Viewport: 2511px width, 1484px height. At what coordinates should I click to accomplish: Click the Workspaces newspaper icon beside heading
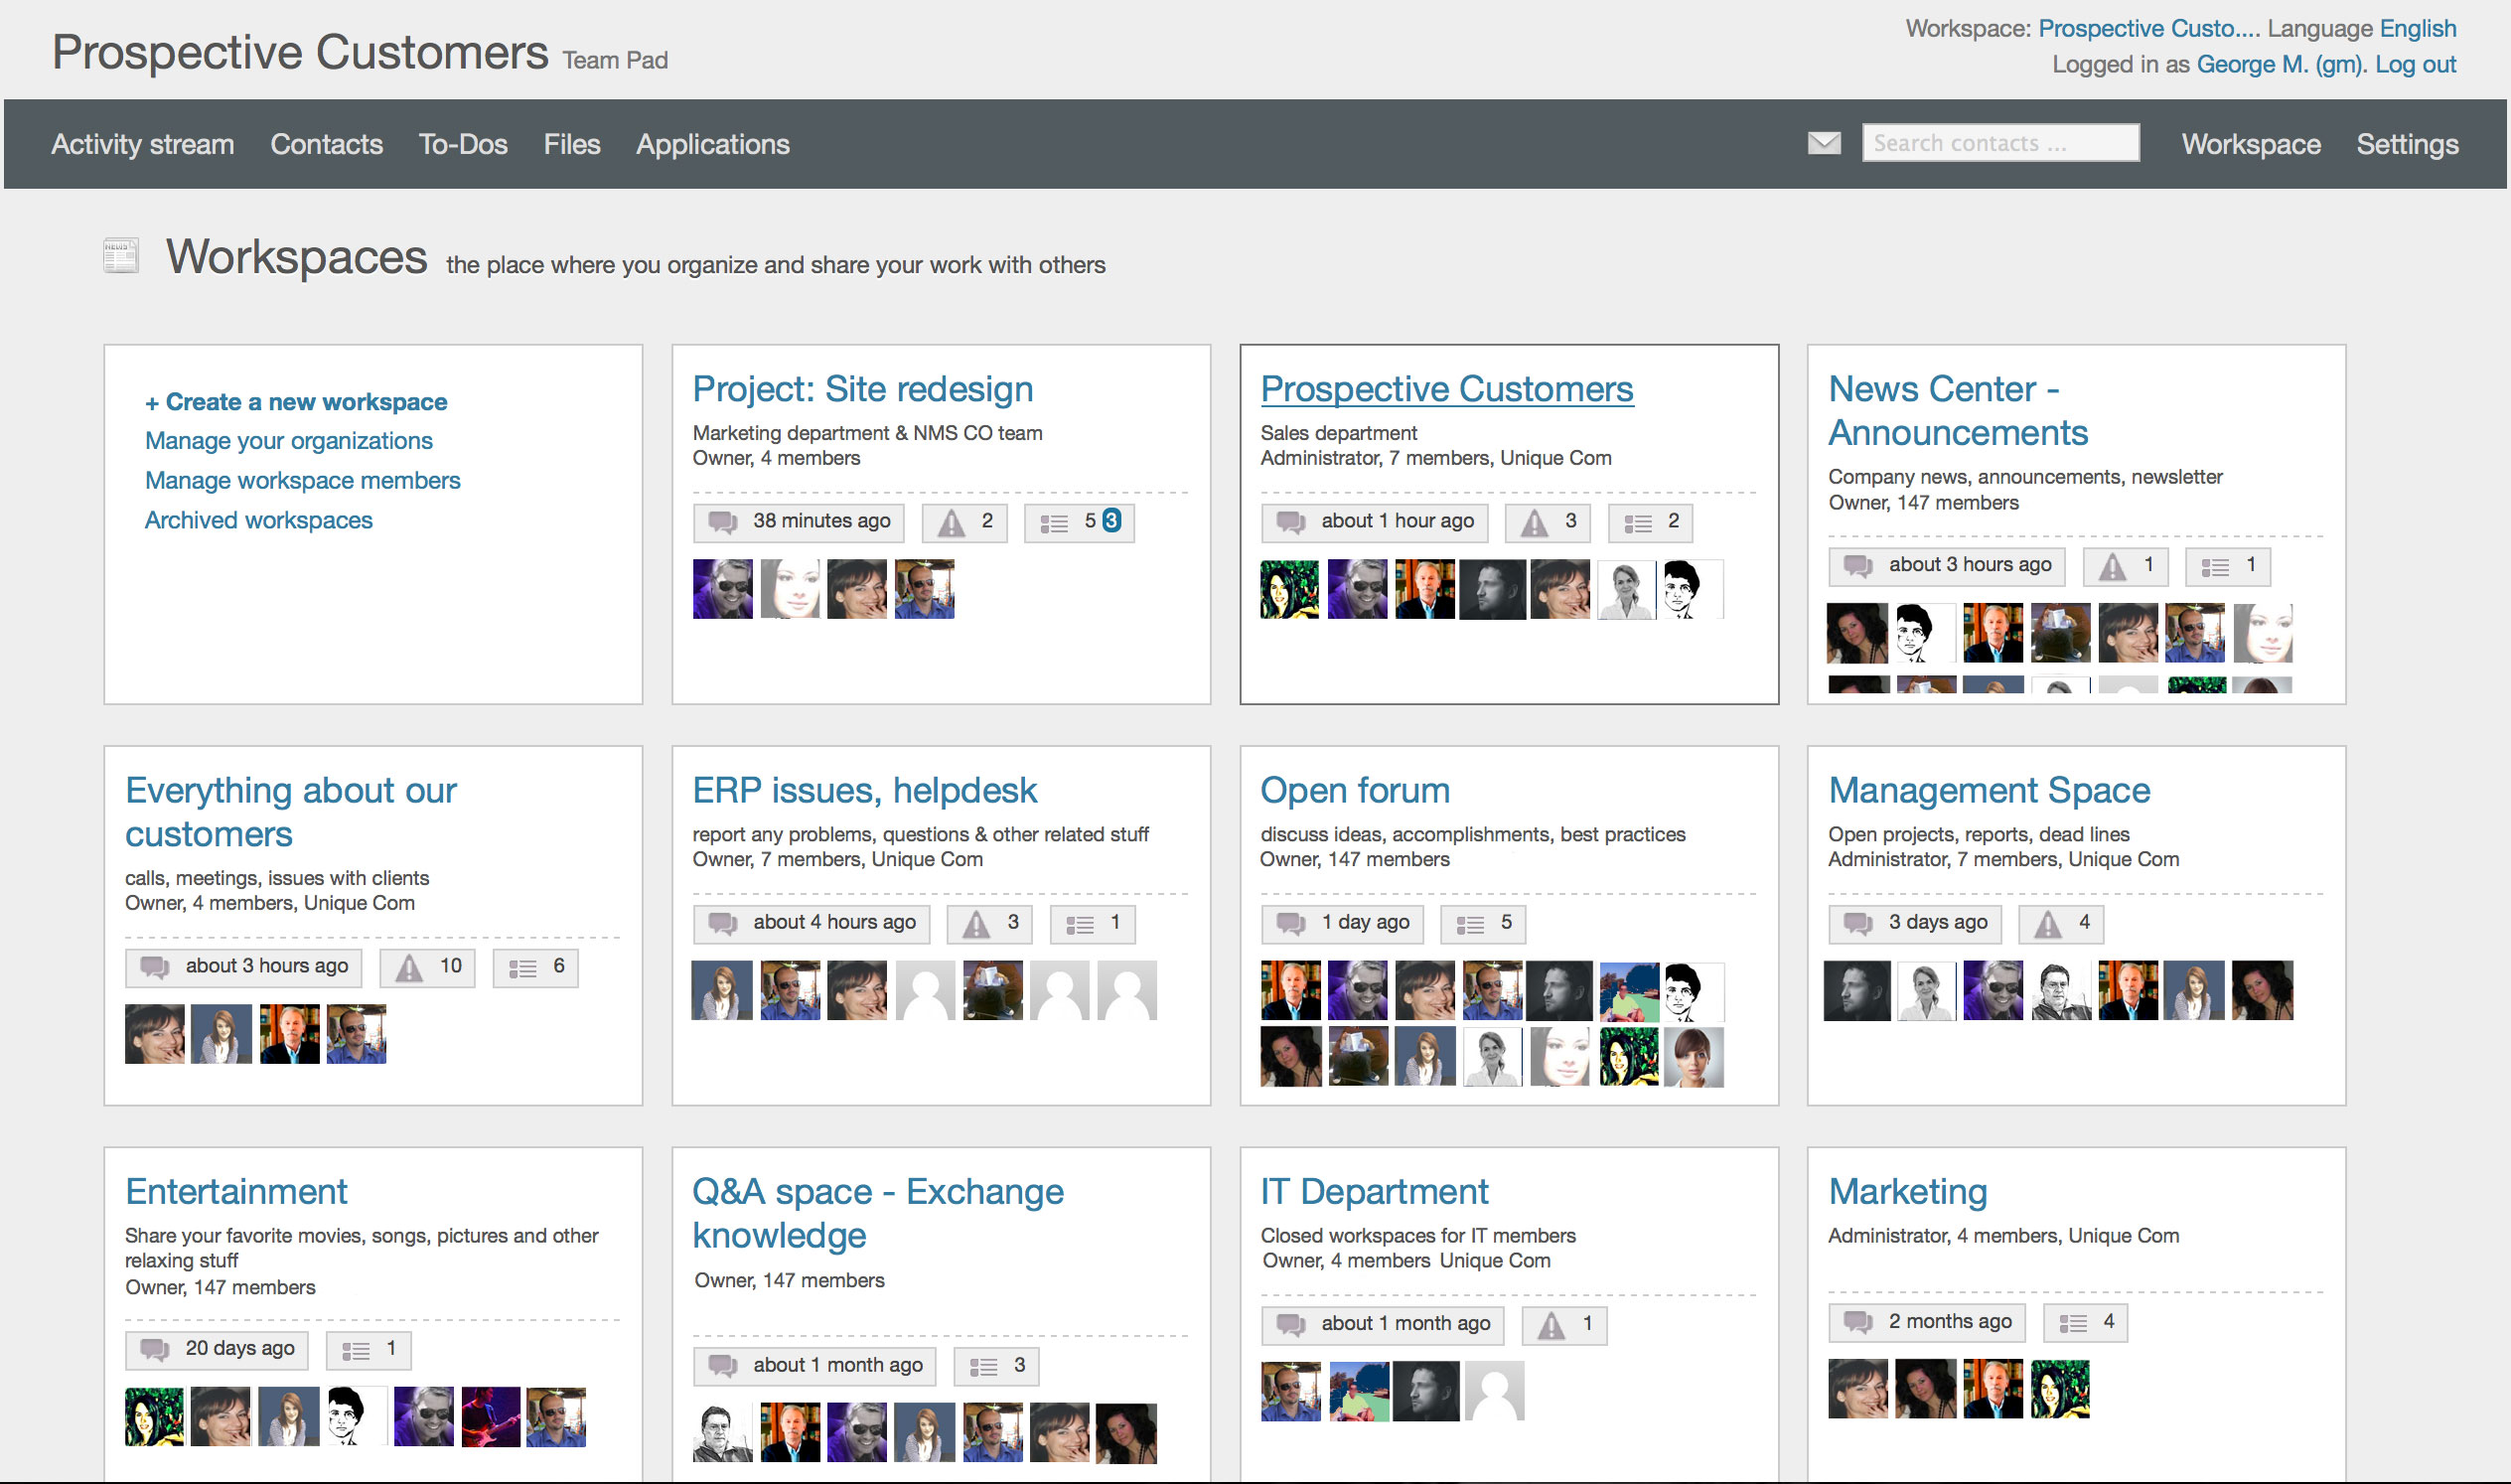point(121,256)
